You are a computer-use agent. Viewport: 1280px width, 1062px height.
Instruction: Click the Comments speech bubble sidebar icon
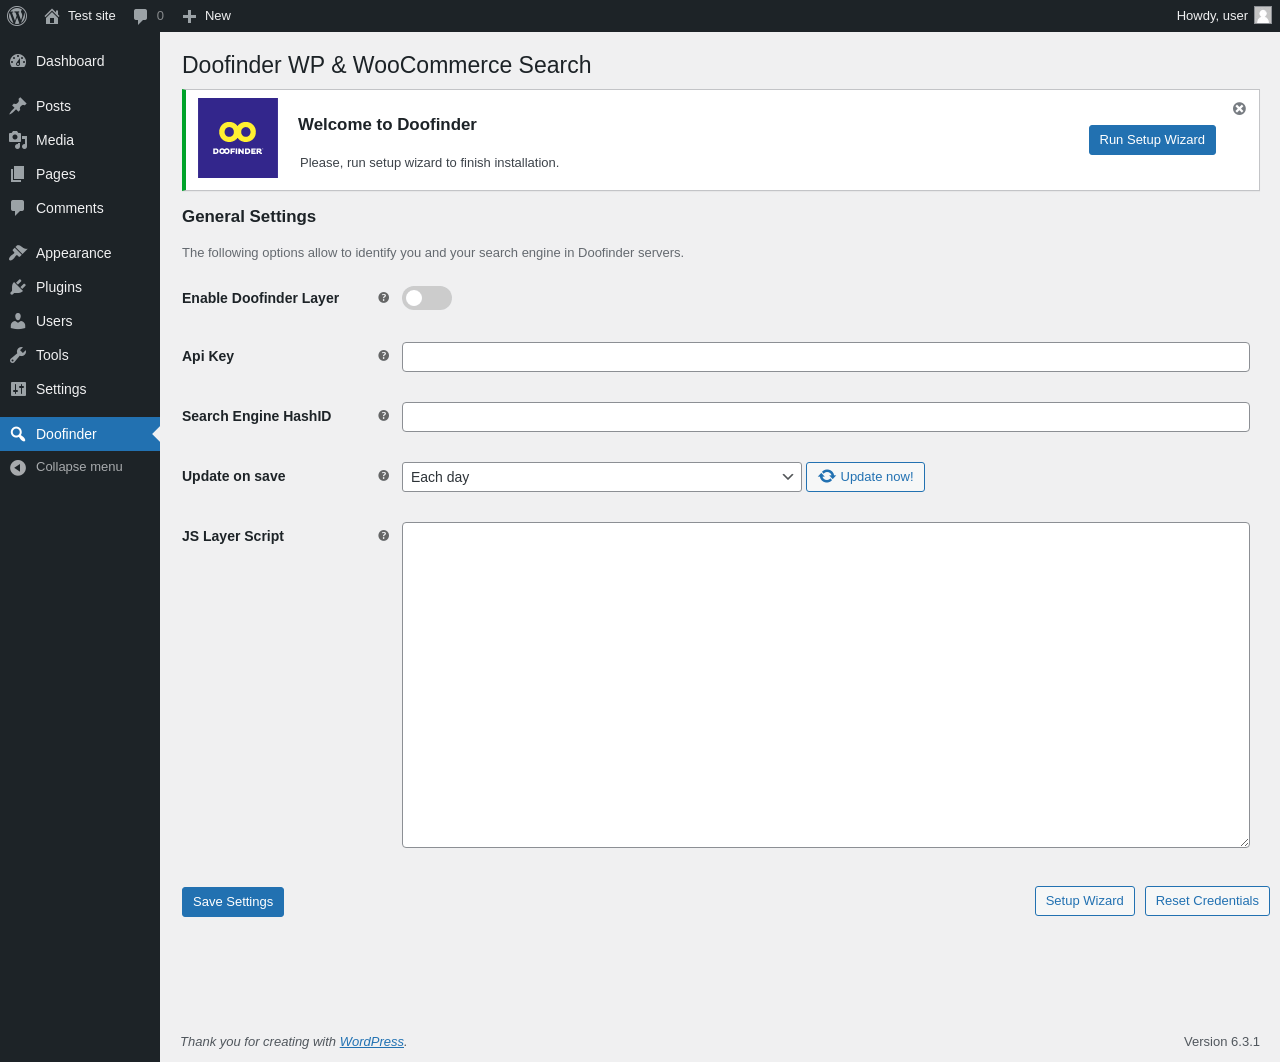[x=18, y=208]
